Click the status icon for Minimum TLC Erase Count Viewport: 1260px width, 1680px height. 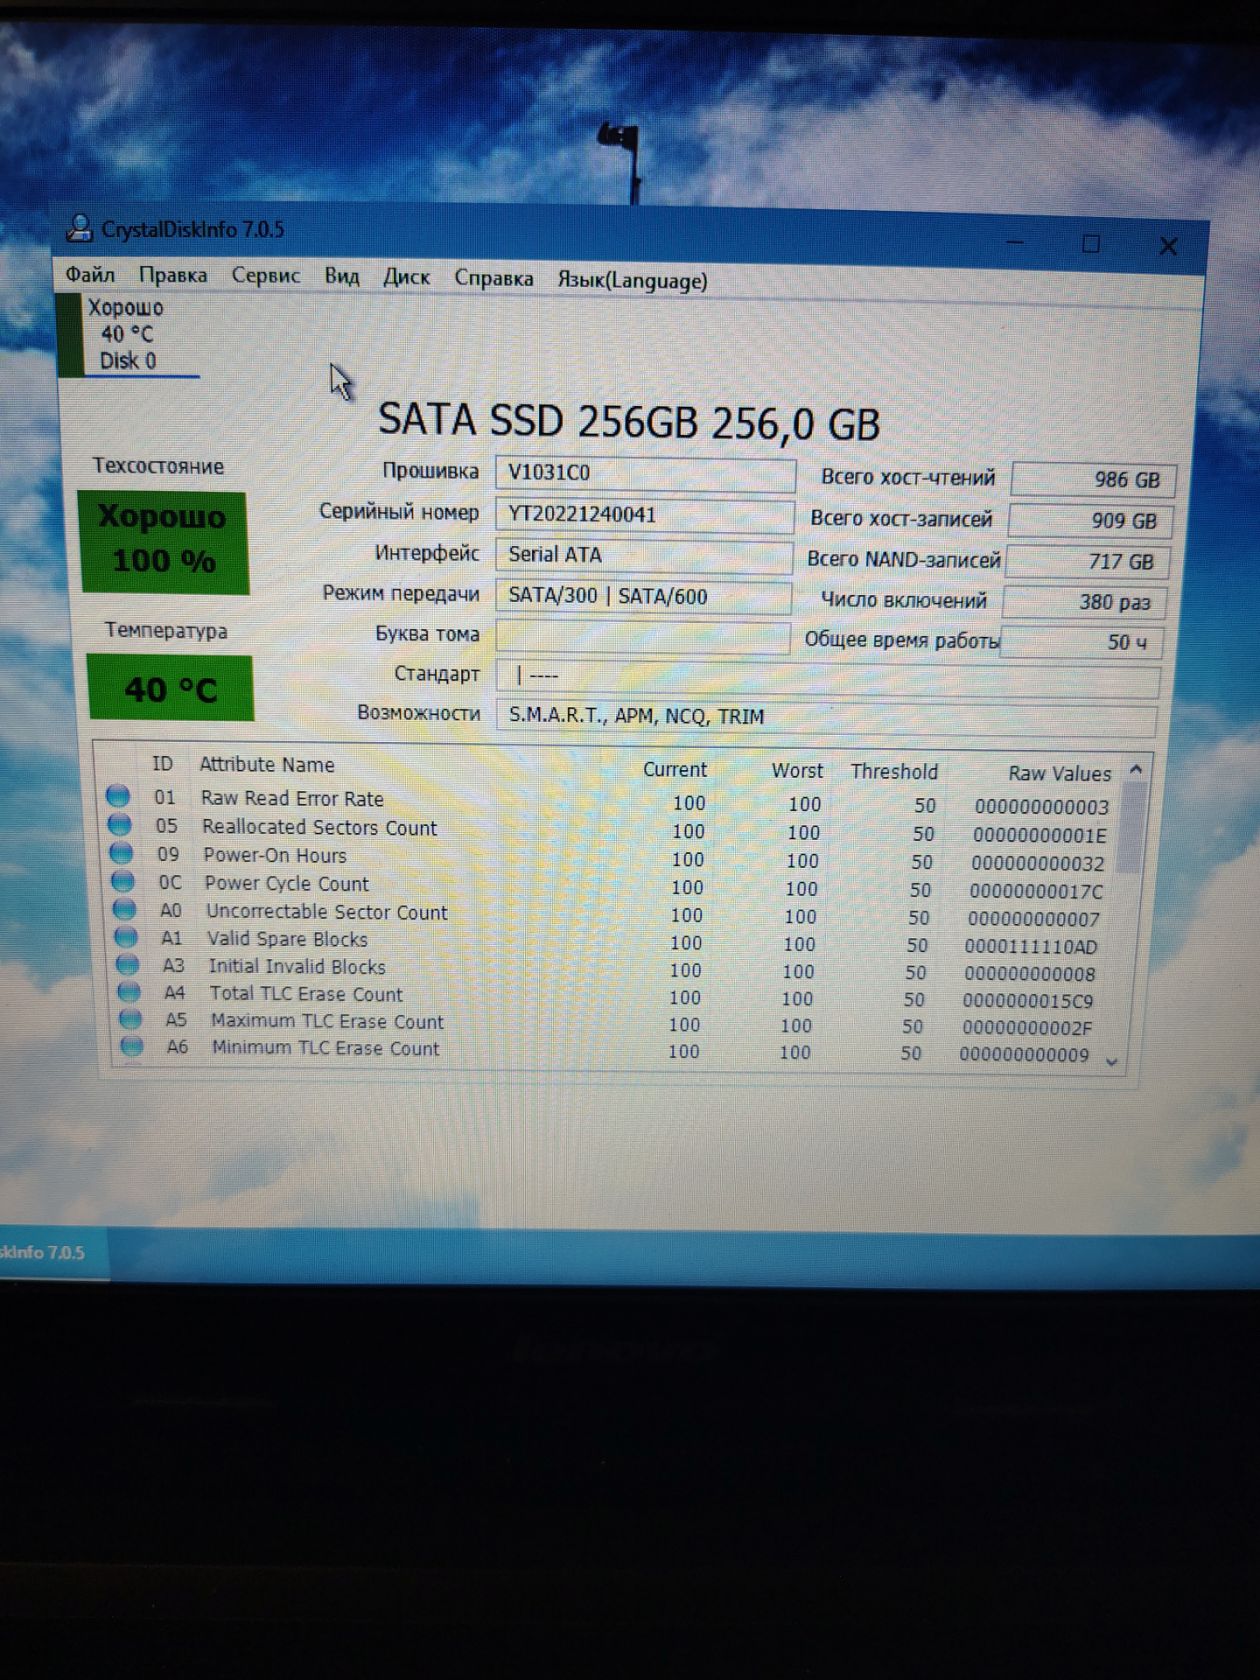tap(131, 1046)
